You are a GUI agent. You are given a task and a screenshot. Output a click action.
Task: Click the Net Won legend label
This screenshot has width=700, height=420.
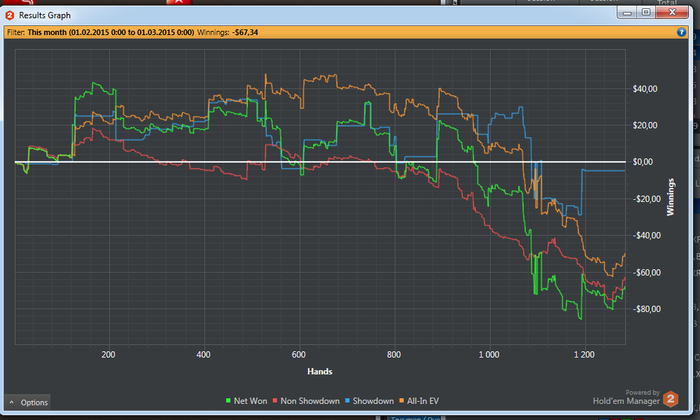(250, 401)
